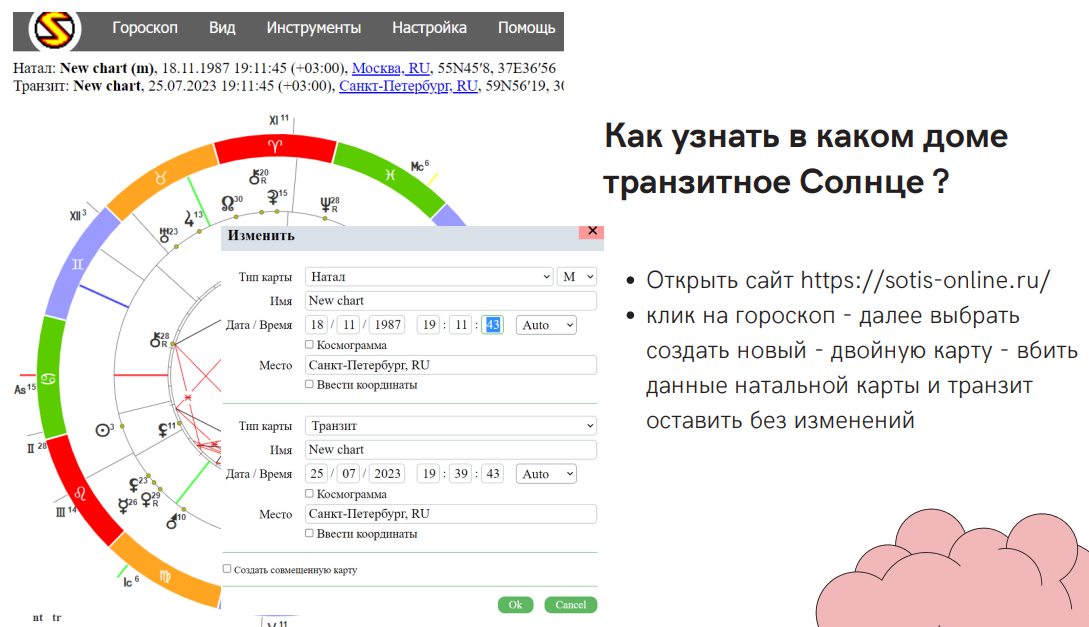Click the Cancel button
1089x627 pixels.
pos(570,605)
